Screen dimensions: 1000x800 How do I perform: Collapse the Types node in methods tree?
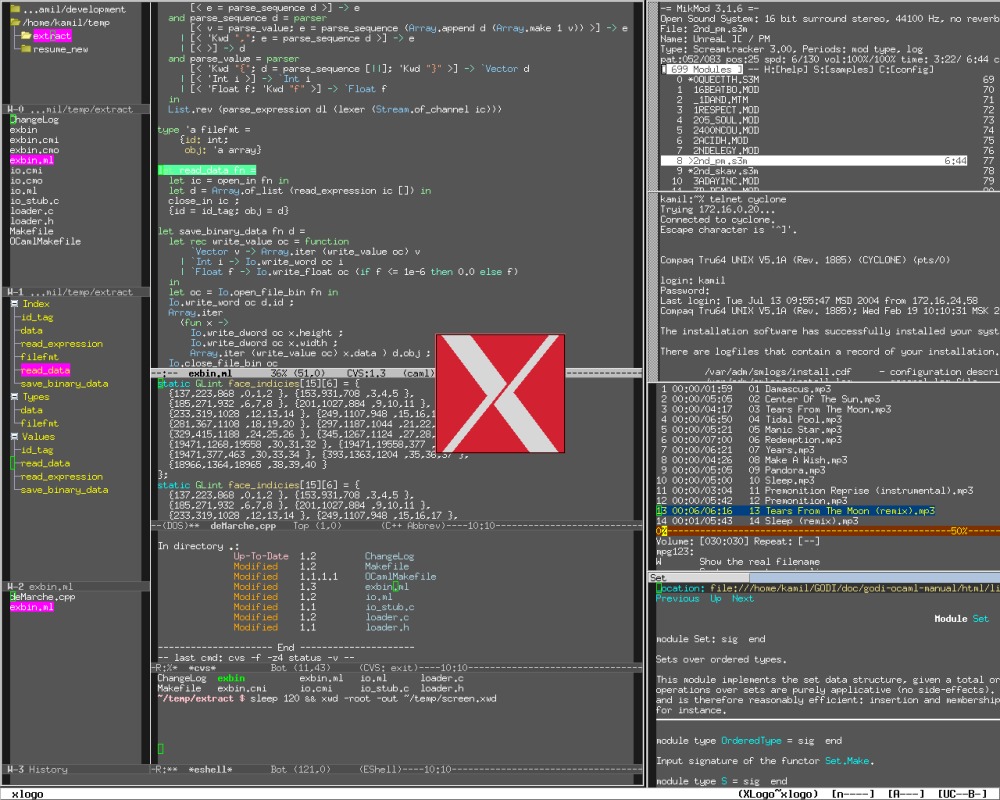point(14,397)
